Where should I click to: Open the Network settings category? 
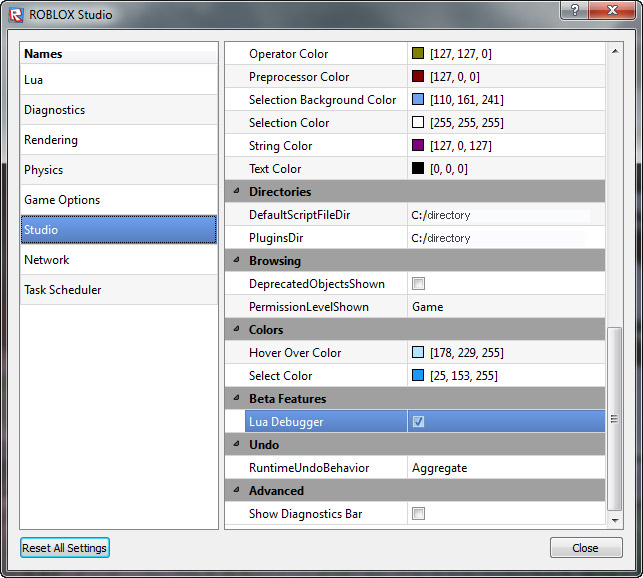click(119, 260)
